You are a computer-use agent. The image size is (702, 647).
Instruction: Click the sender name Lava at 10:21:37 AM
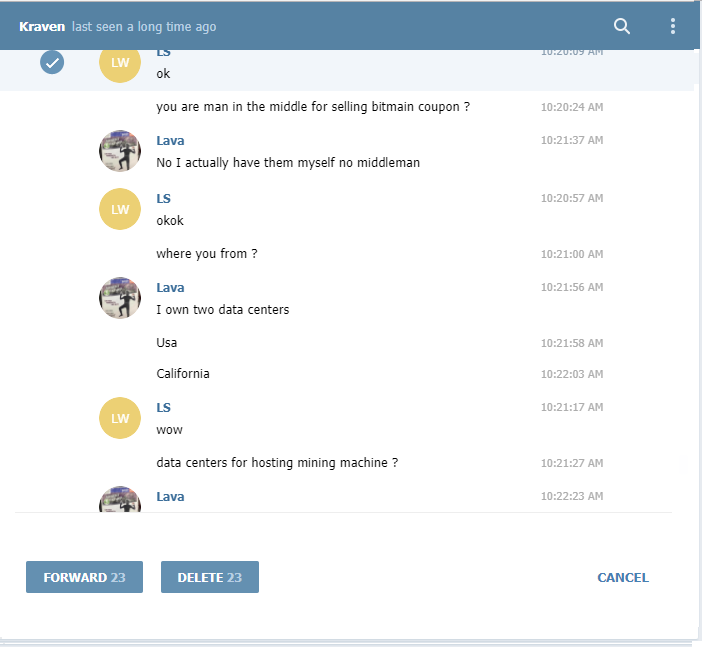tap(170, 141)
